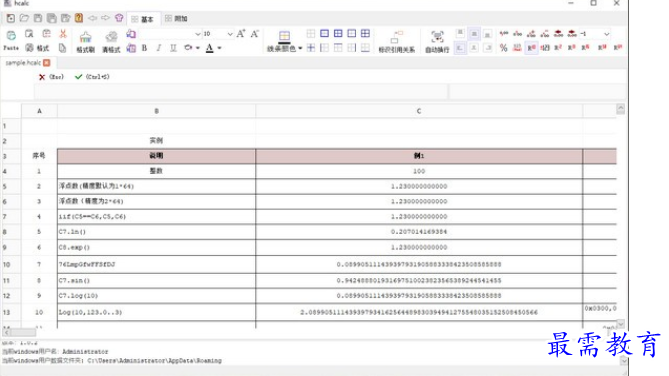
Task: Decrease font size with smaller A icon
Action: tap(255, 34)
